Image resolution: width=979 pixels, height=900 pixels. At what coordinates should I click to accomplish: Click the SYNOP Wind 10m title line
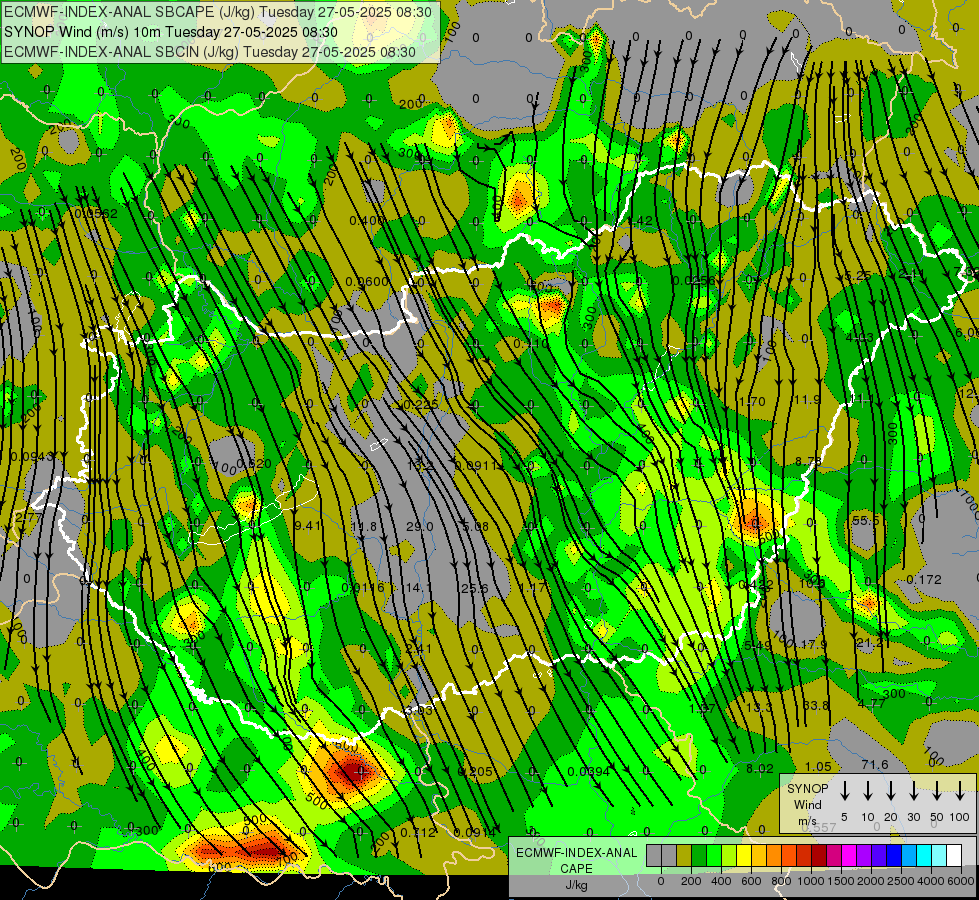tap(170, 32)
